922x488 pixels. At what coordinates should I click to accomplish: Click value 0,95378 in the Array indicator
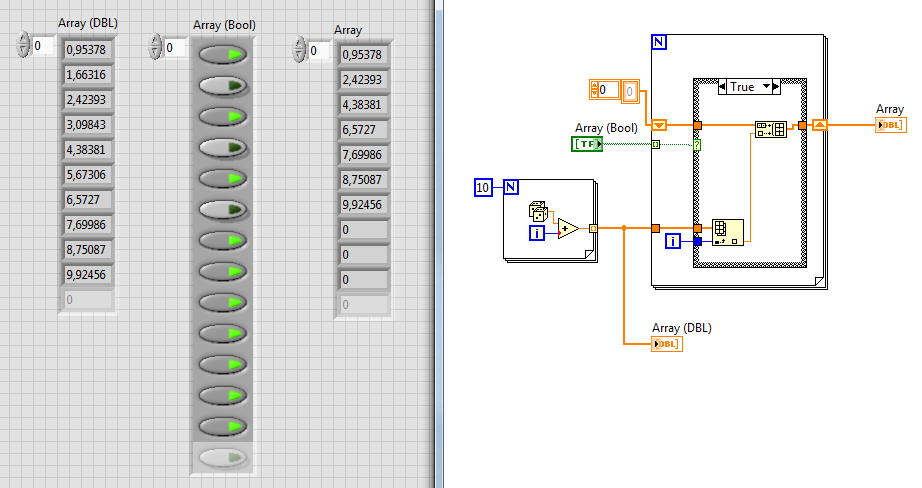[x=363, y=55]
